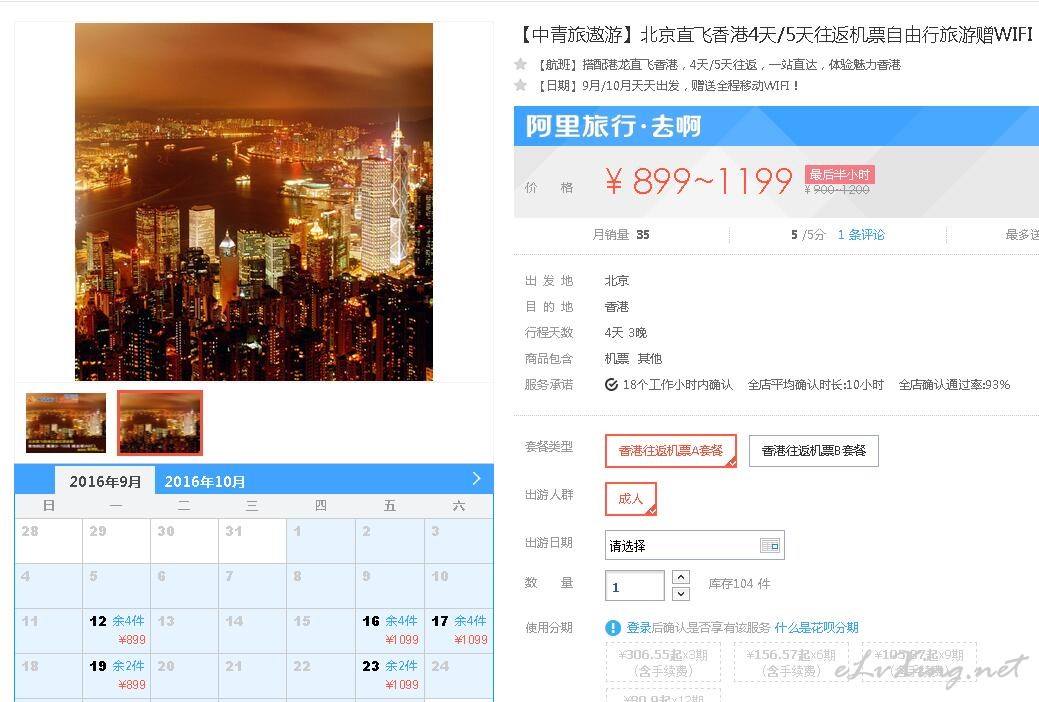
Task: Click the quantity input field showing 1
Action: tap(634, 586)
